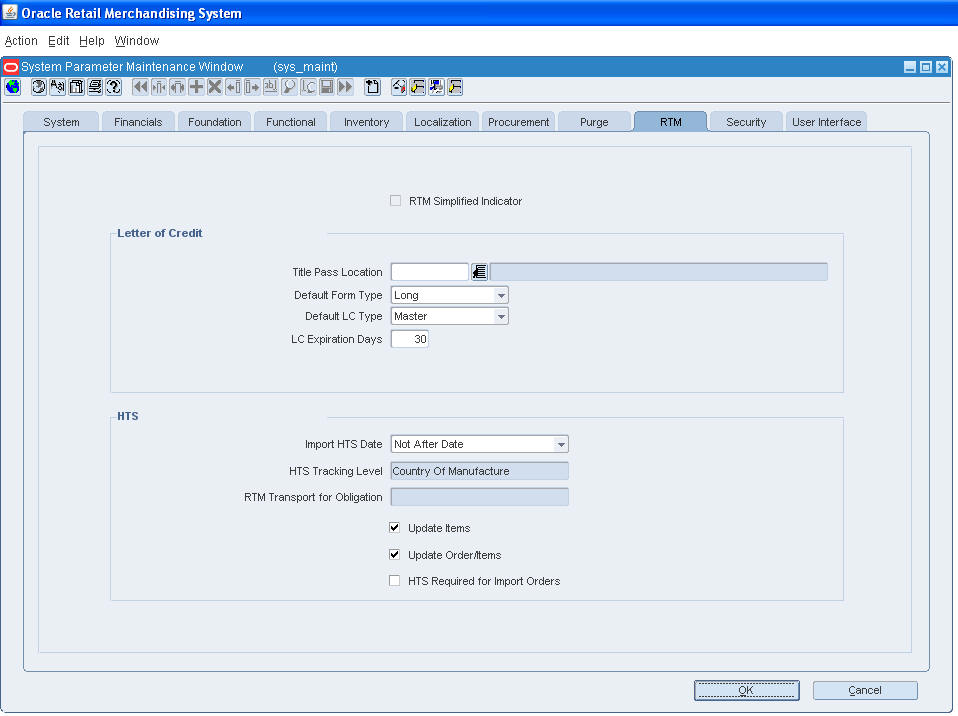Screen dimensions: 958x716
Task: Click the RTM Transport for Obligation field
Action: coord(480,497)
